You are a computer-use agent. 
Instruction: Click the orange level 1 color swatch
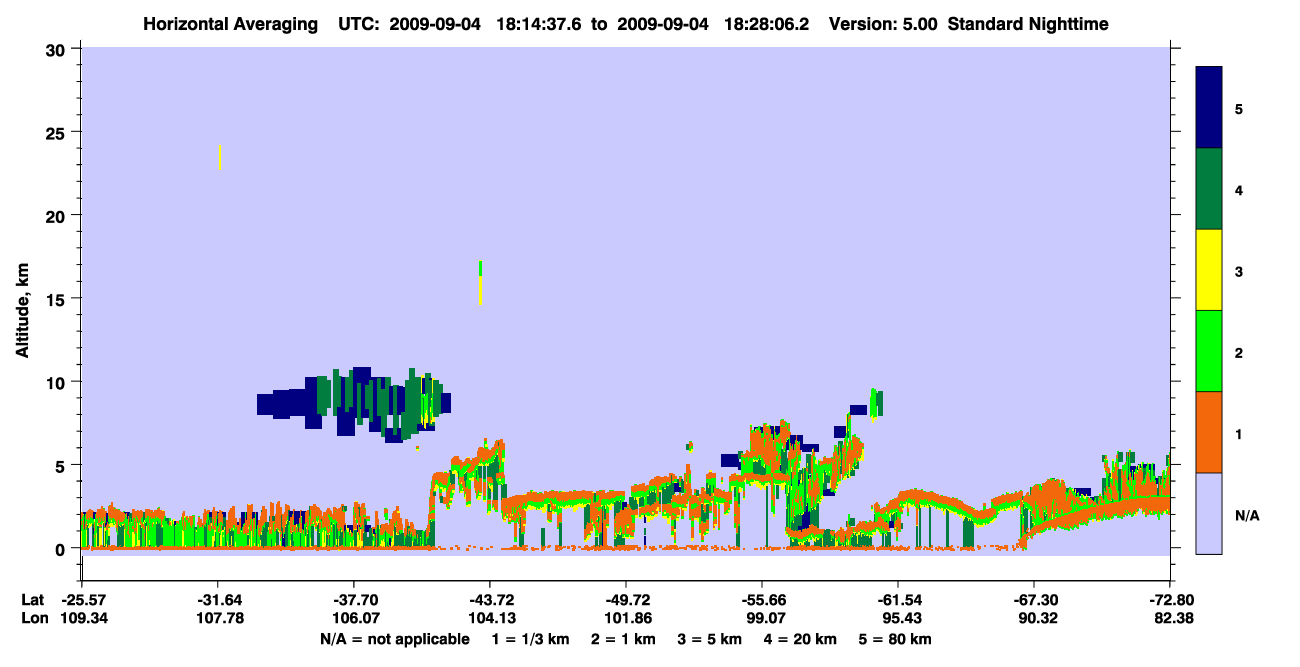click(x=1209, y=432)
